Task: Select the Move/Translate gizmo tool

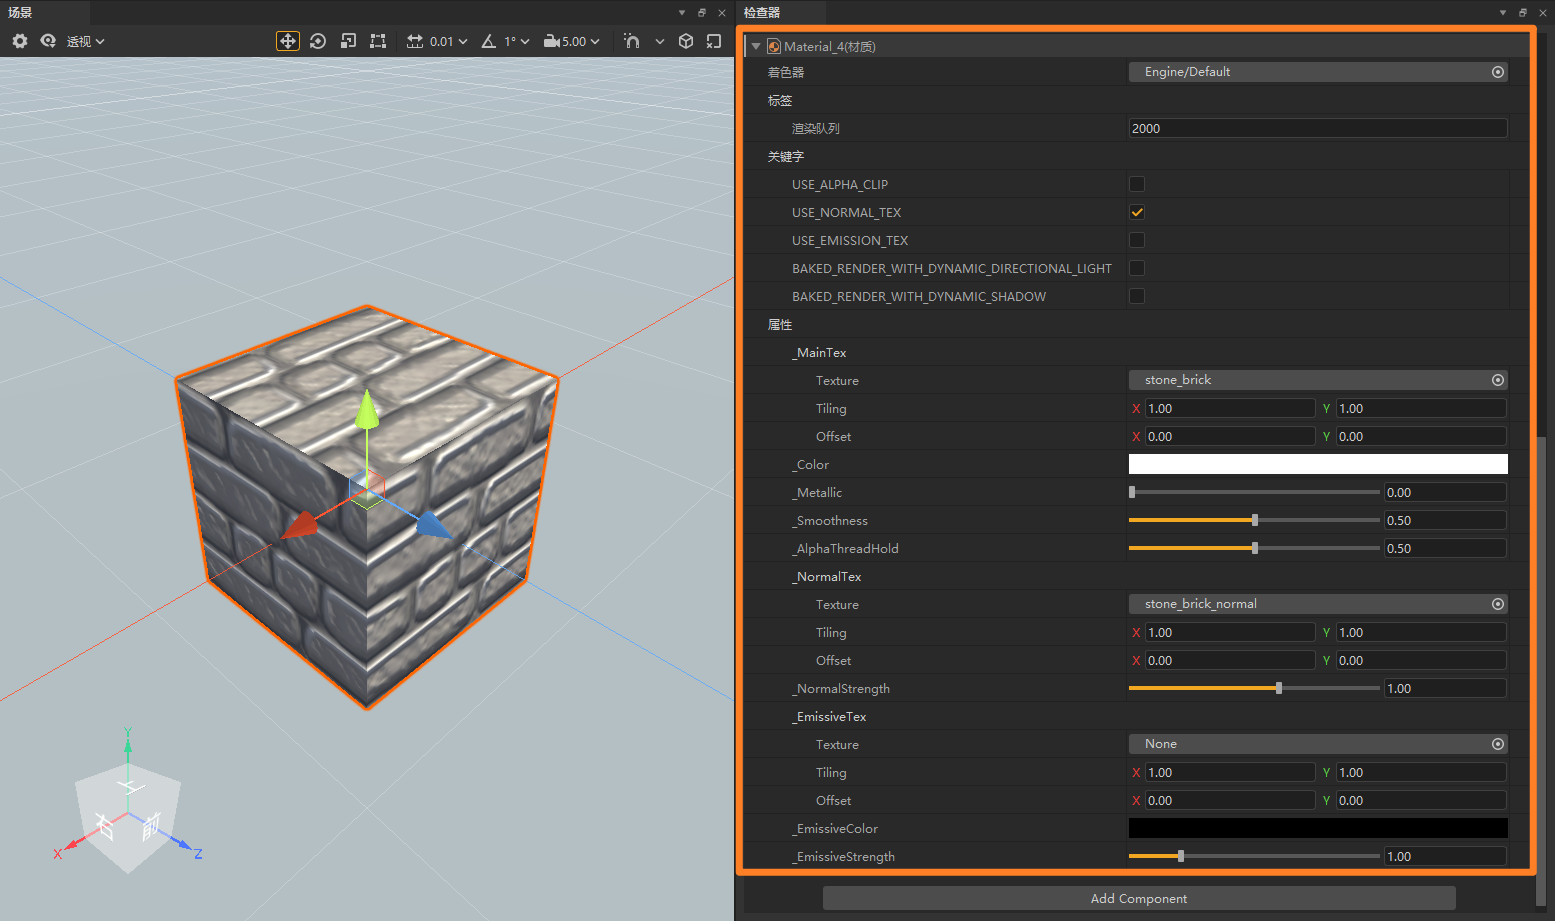Action: tap(288, 41)
